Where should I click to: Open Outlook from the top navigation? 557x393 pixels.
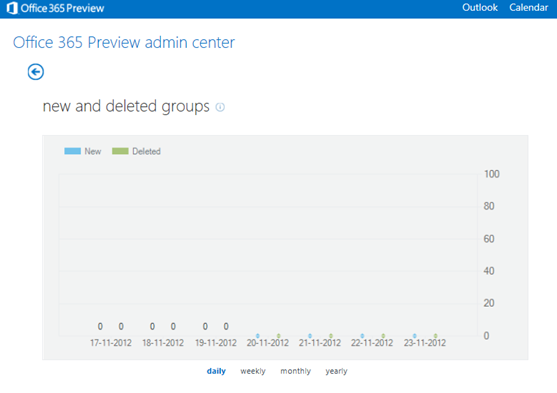(x=480, y=7)
